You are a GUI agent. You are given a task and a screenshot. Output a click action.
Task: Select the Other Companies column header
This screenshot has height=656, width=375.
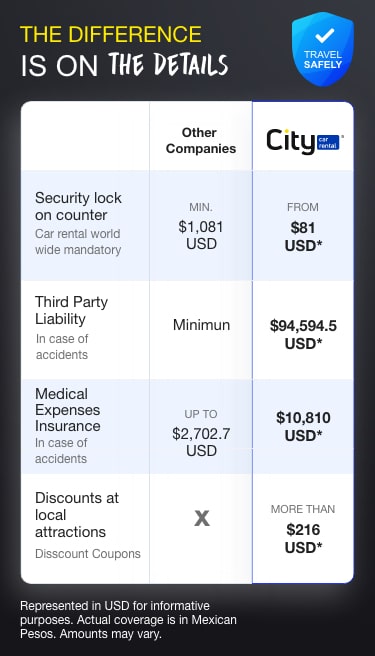pos(200,141)
